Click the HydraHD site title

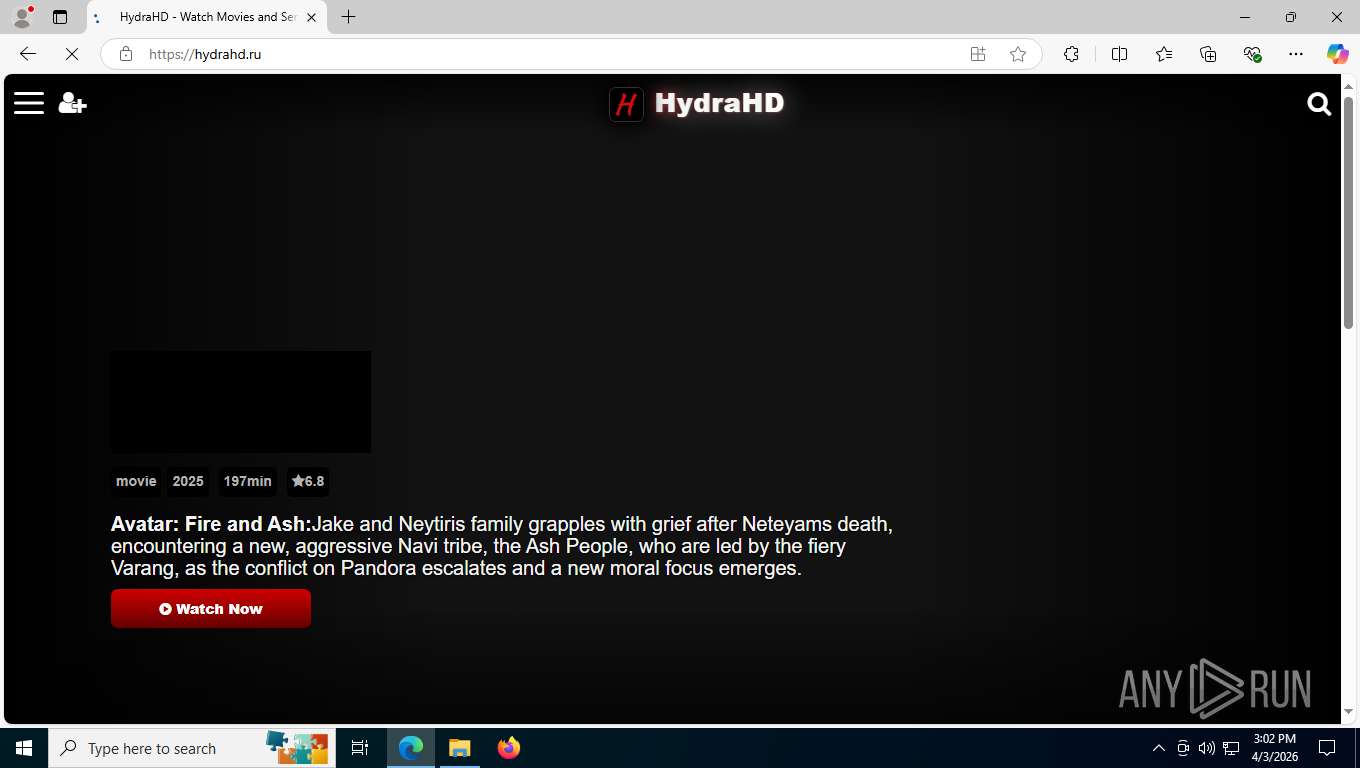(719, 103)
